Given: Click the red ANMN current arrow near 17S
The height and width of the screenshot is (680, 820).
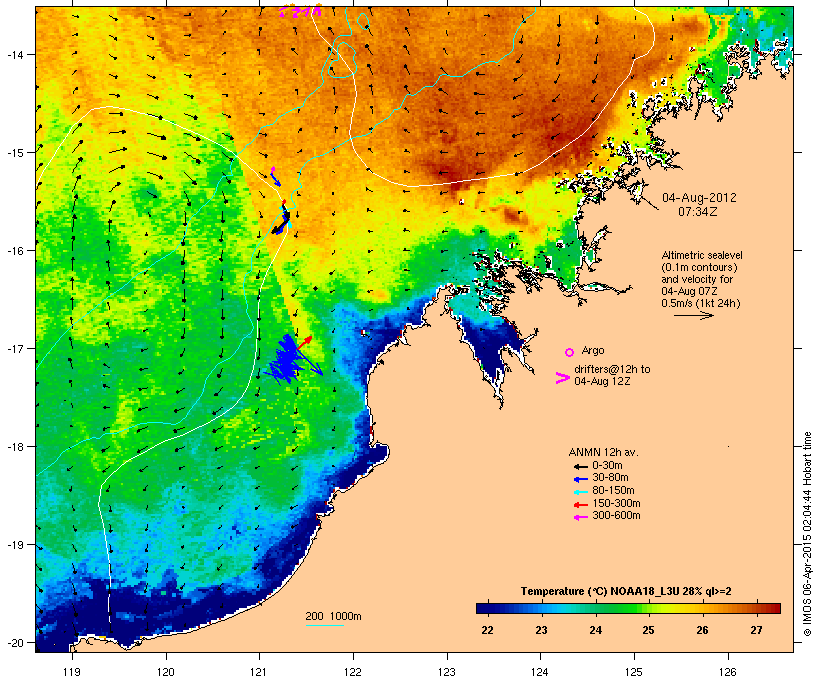Looking at the screenshot, I should coord(304,343).
